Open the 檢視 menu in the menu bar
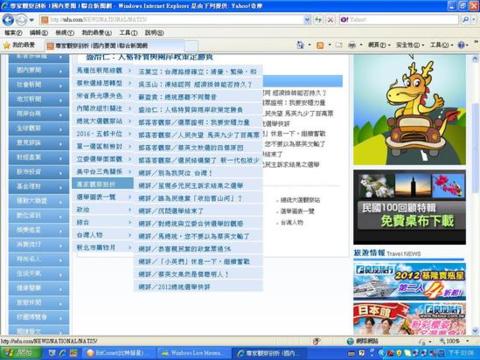Image resolution: width=480 pixels, height=360 pixels. pos(64,33)
